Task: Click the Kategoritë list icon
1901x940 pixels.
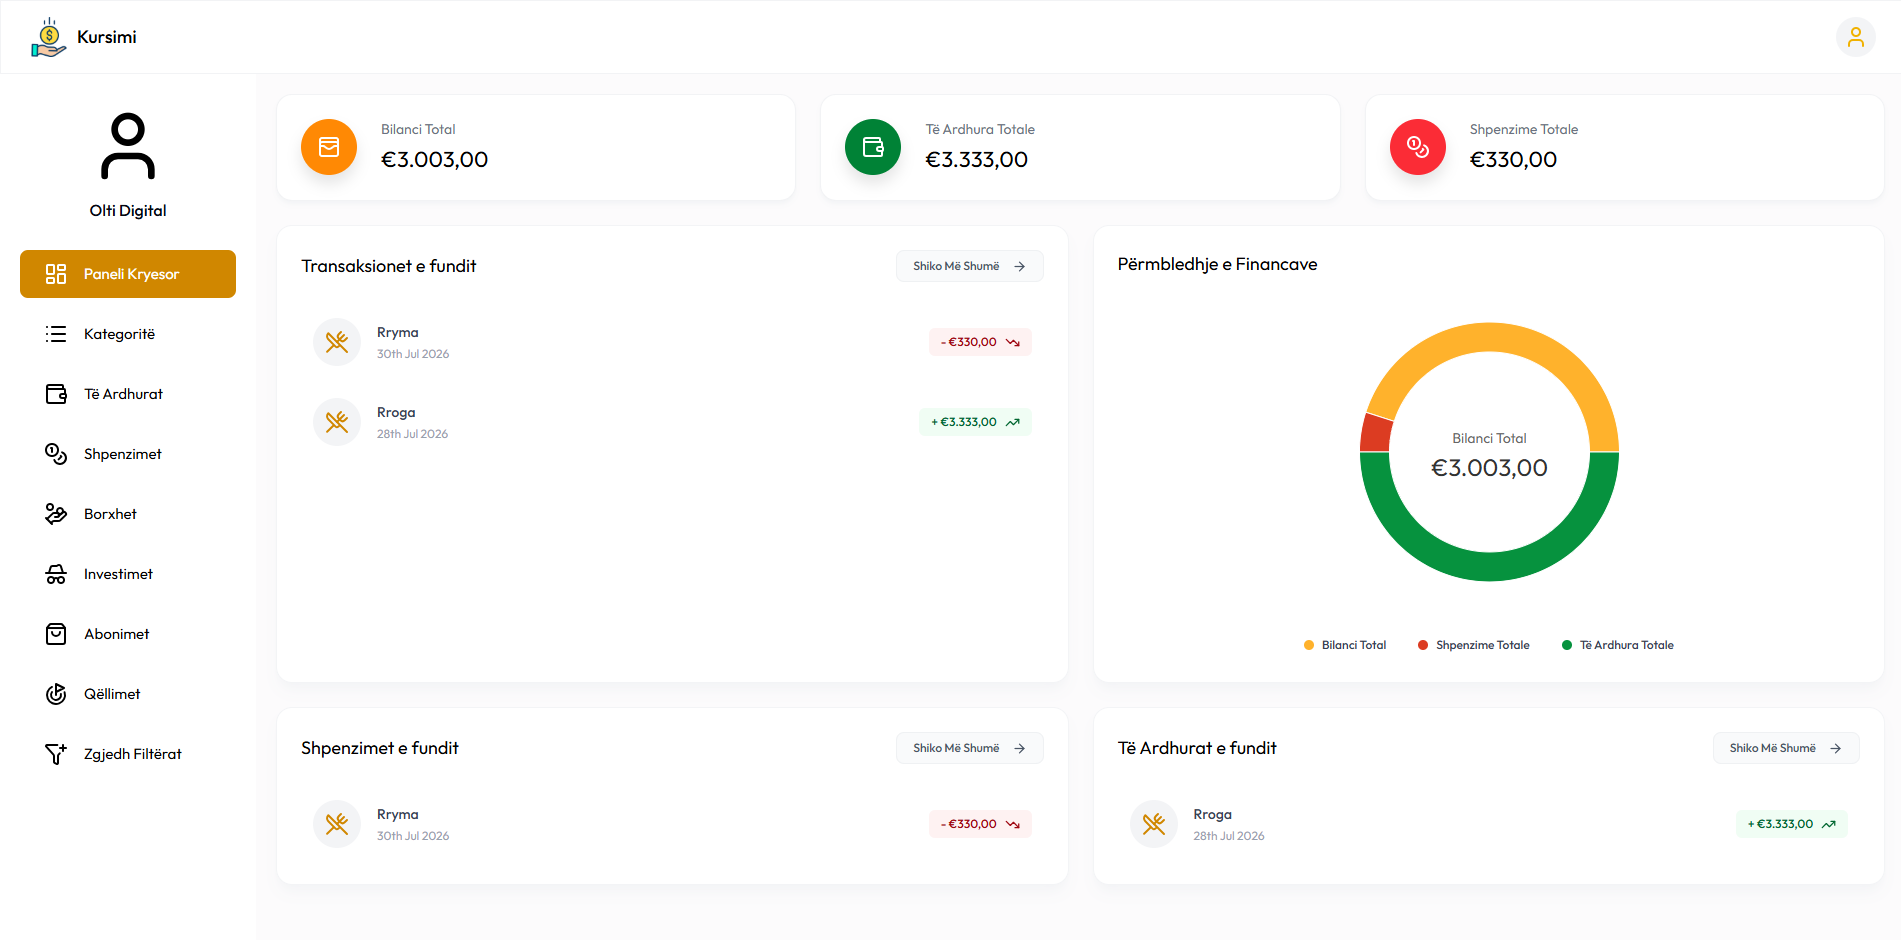Action: pyautogui.click(x=56, y=334)
